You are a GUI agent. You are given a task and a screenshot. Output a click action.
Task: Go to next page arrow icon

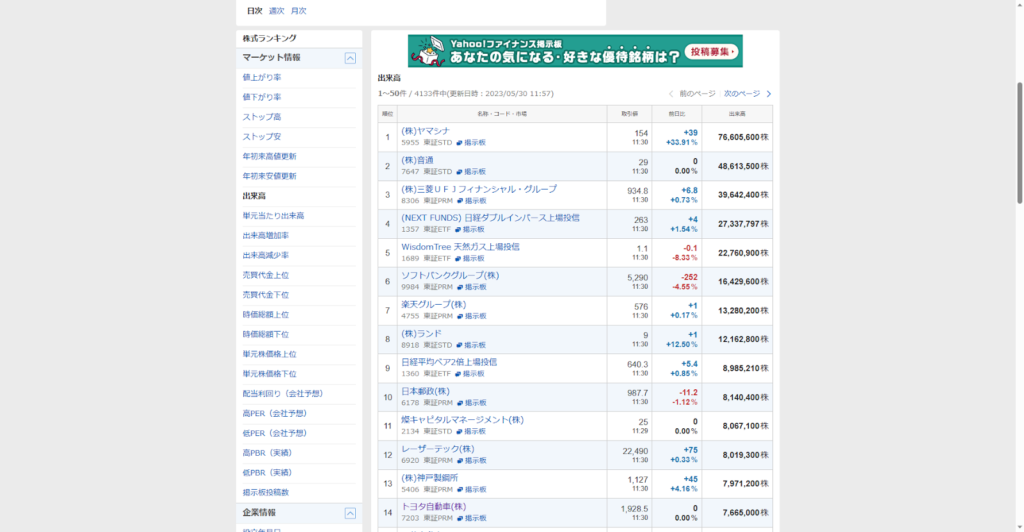(x=769, y=94)
